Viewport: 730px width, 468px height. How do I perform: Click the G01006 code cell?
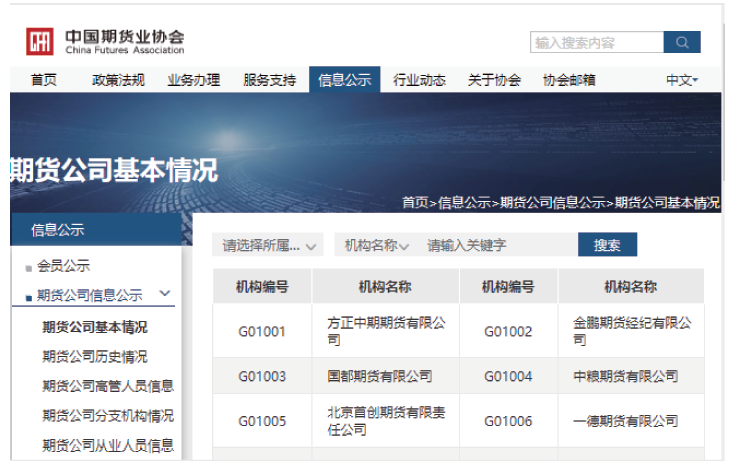point(508,421)
